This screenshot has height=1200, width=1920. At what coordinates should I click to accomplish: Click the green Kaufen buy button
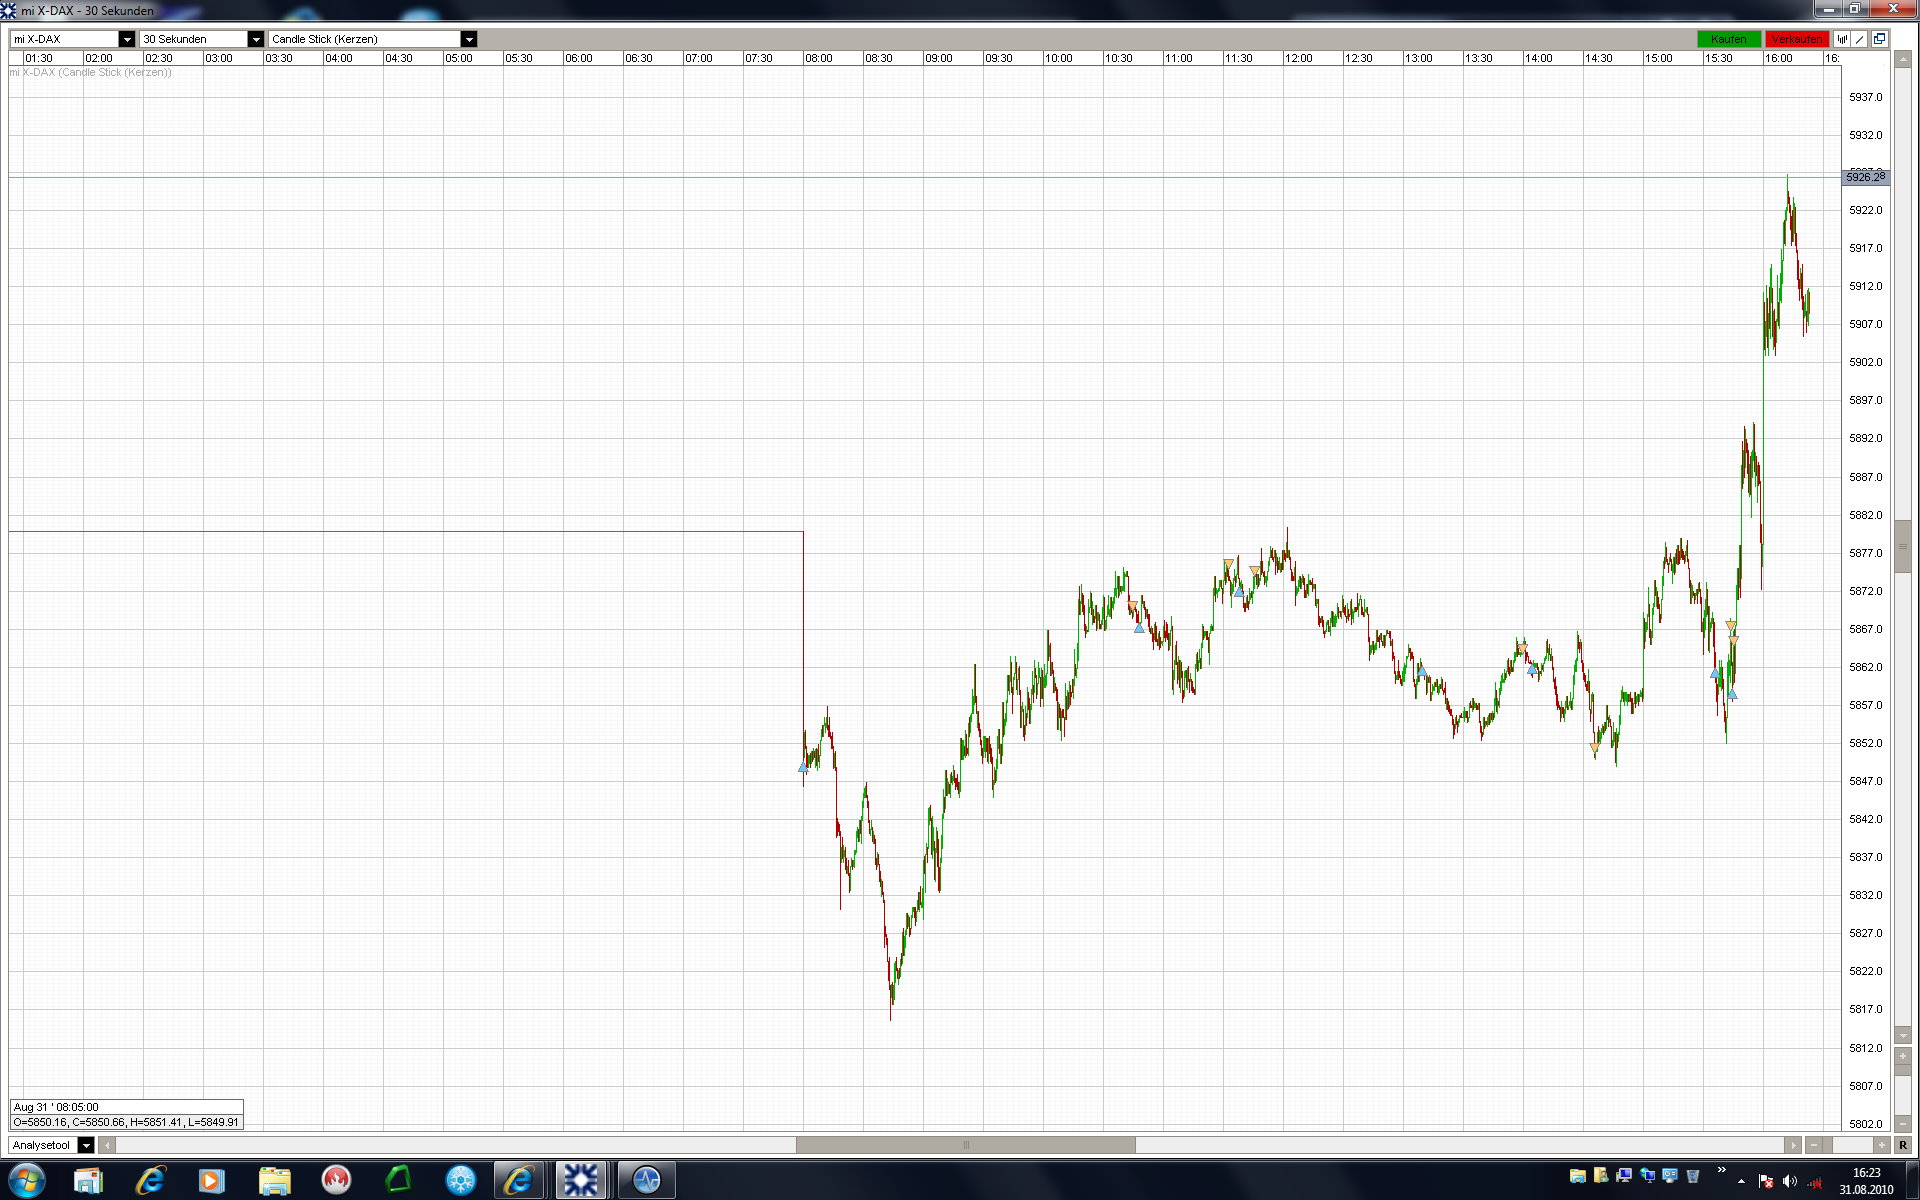[1728, 39]
